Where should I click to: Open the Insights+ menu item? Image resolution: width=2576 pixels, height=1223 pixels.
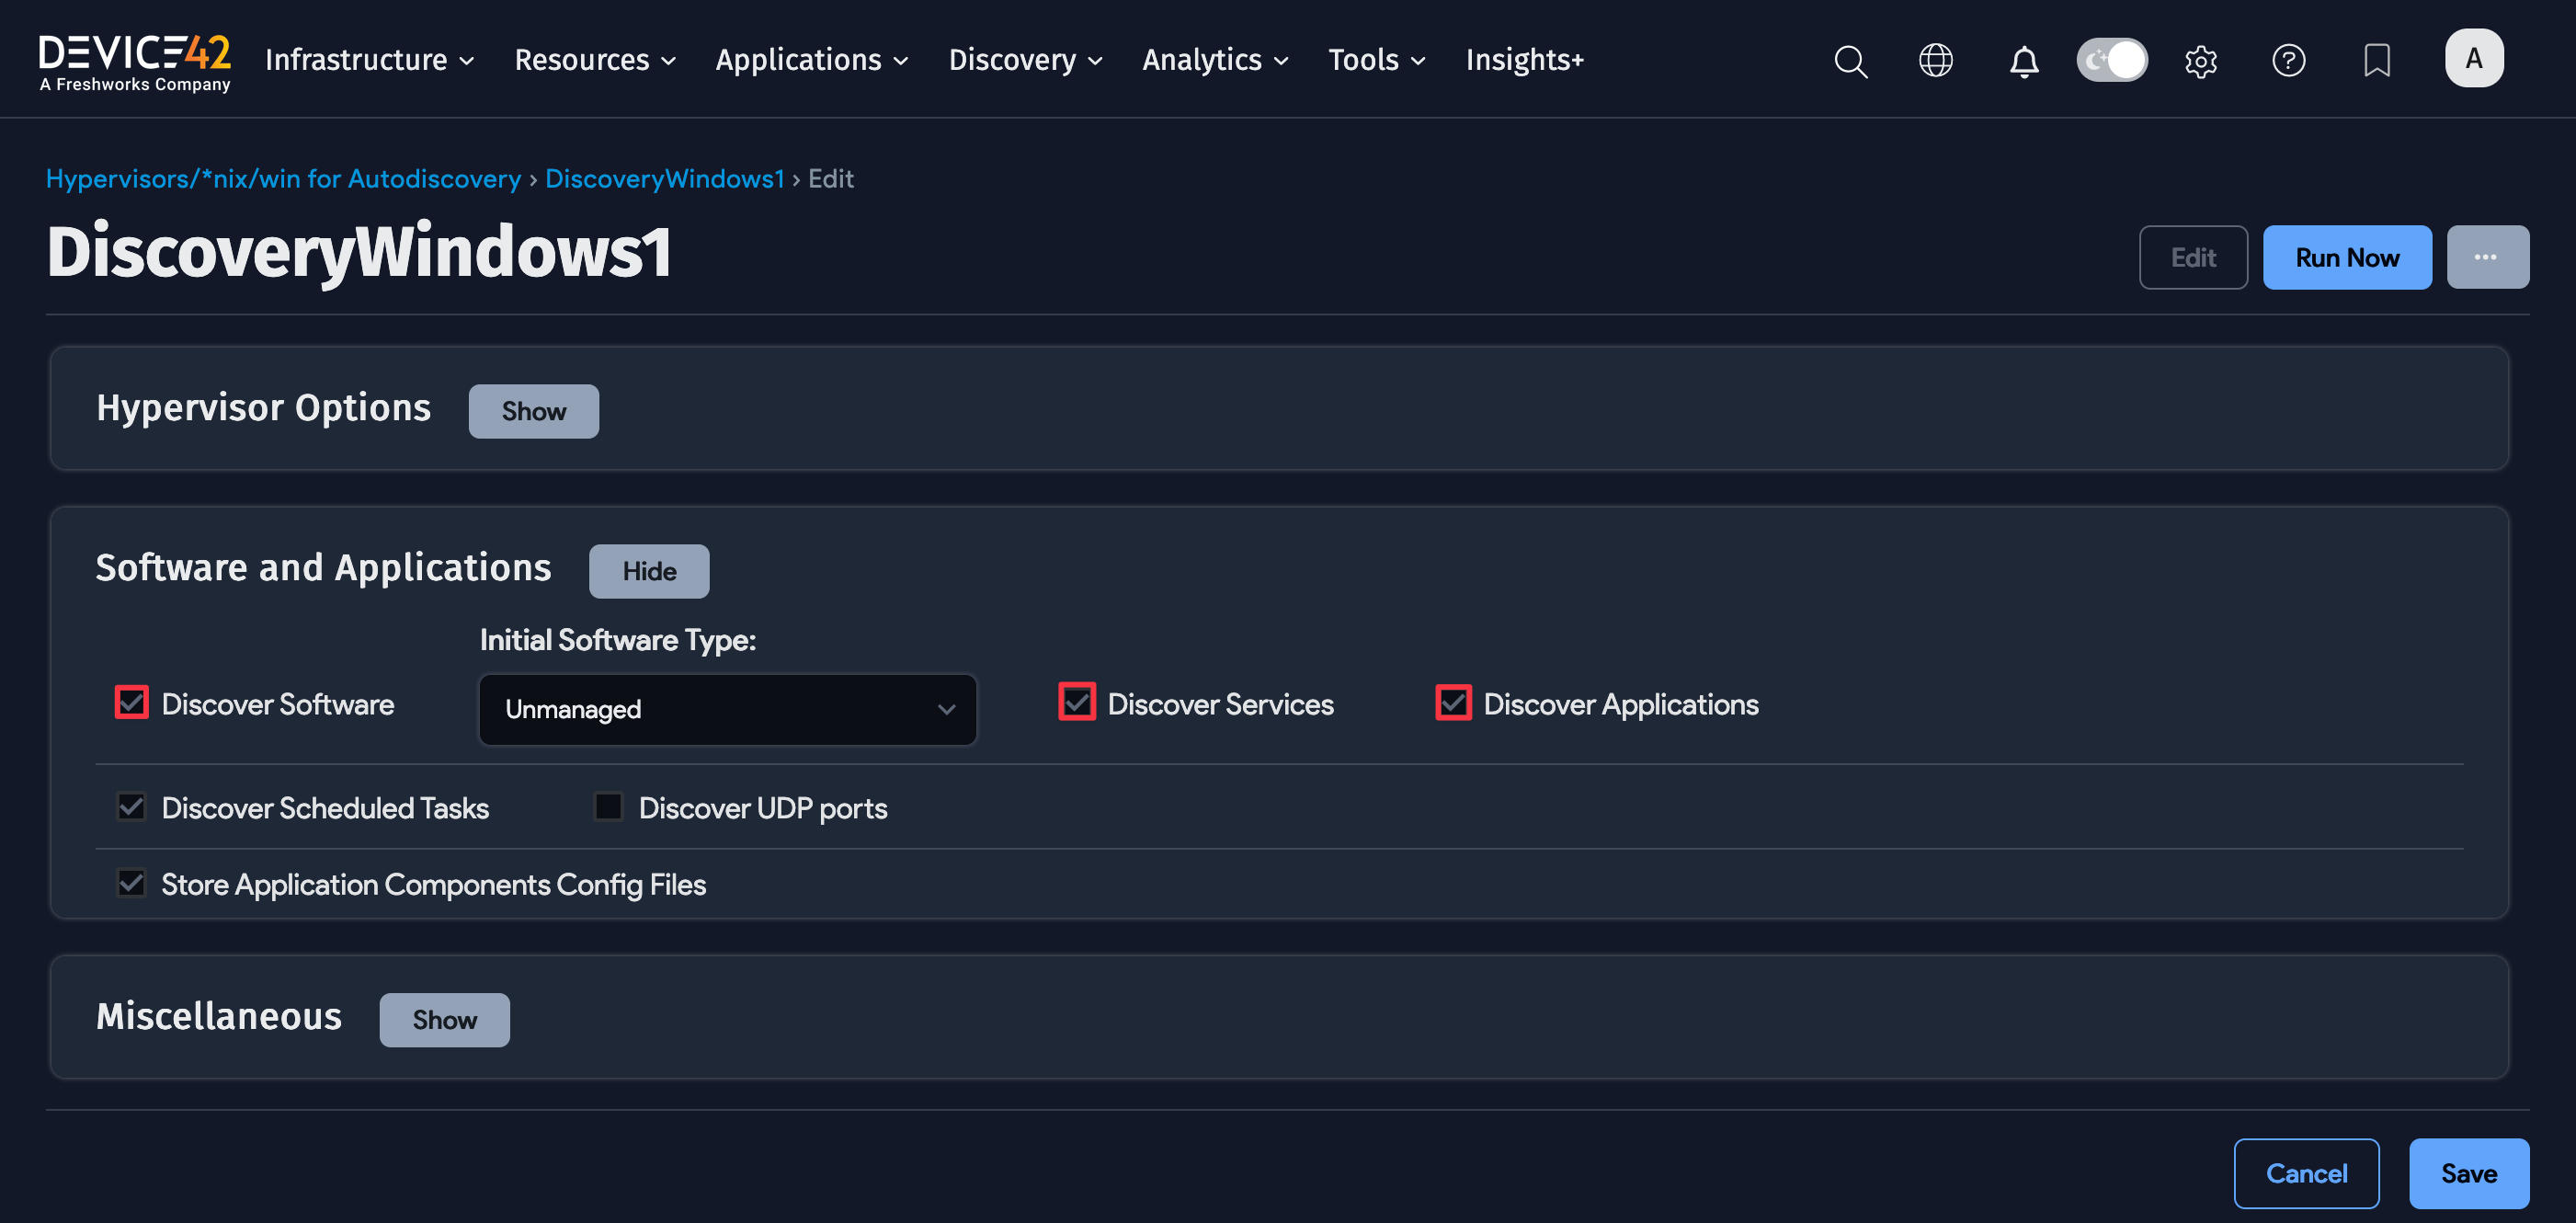(x=1524, y=60)
